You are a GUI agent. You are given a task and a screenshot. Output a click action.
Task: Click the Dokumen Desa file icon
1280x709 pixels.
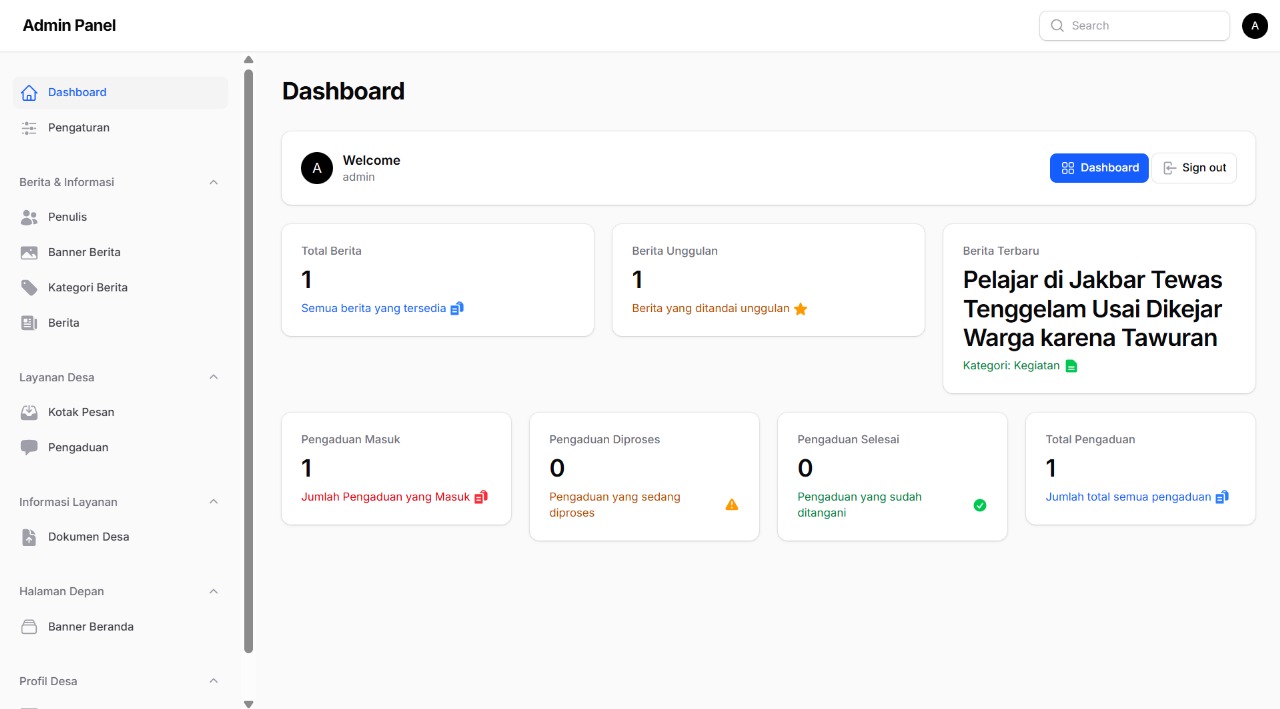29,537
